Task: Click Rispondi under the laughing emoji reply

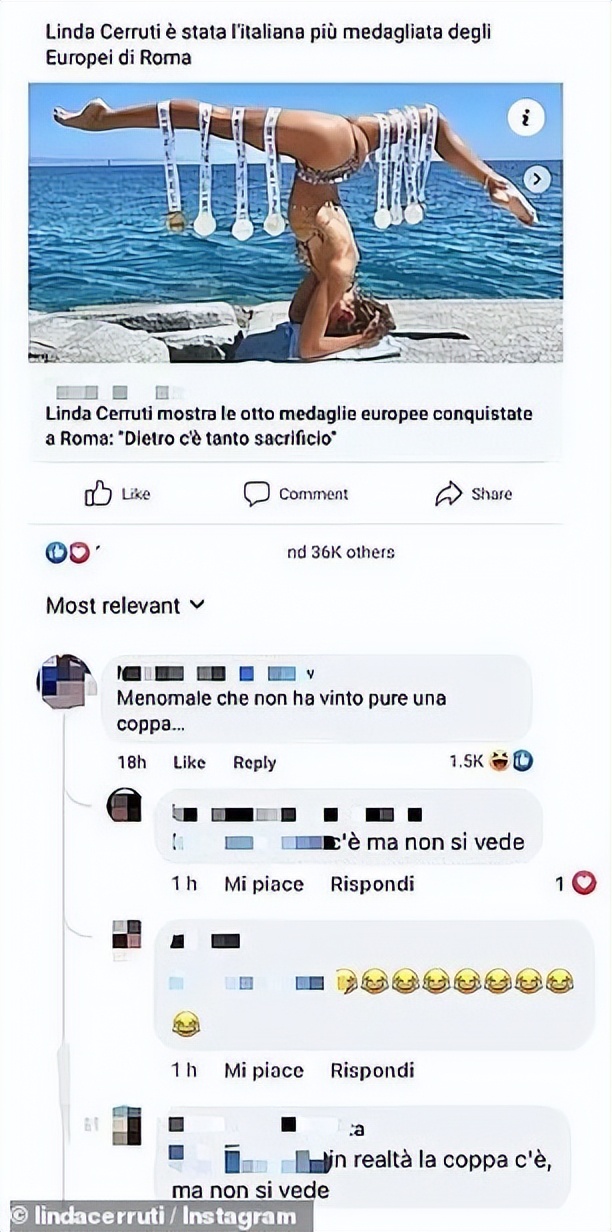Action: click(372, 1071)
